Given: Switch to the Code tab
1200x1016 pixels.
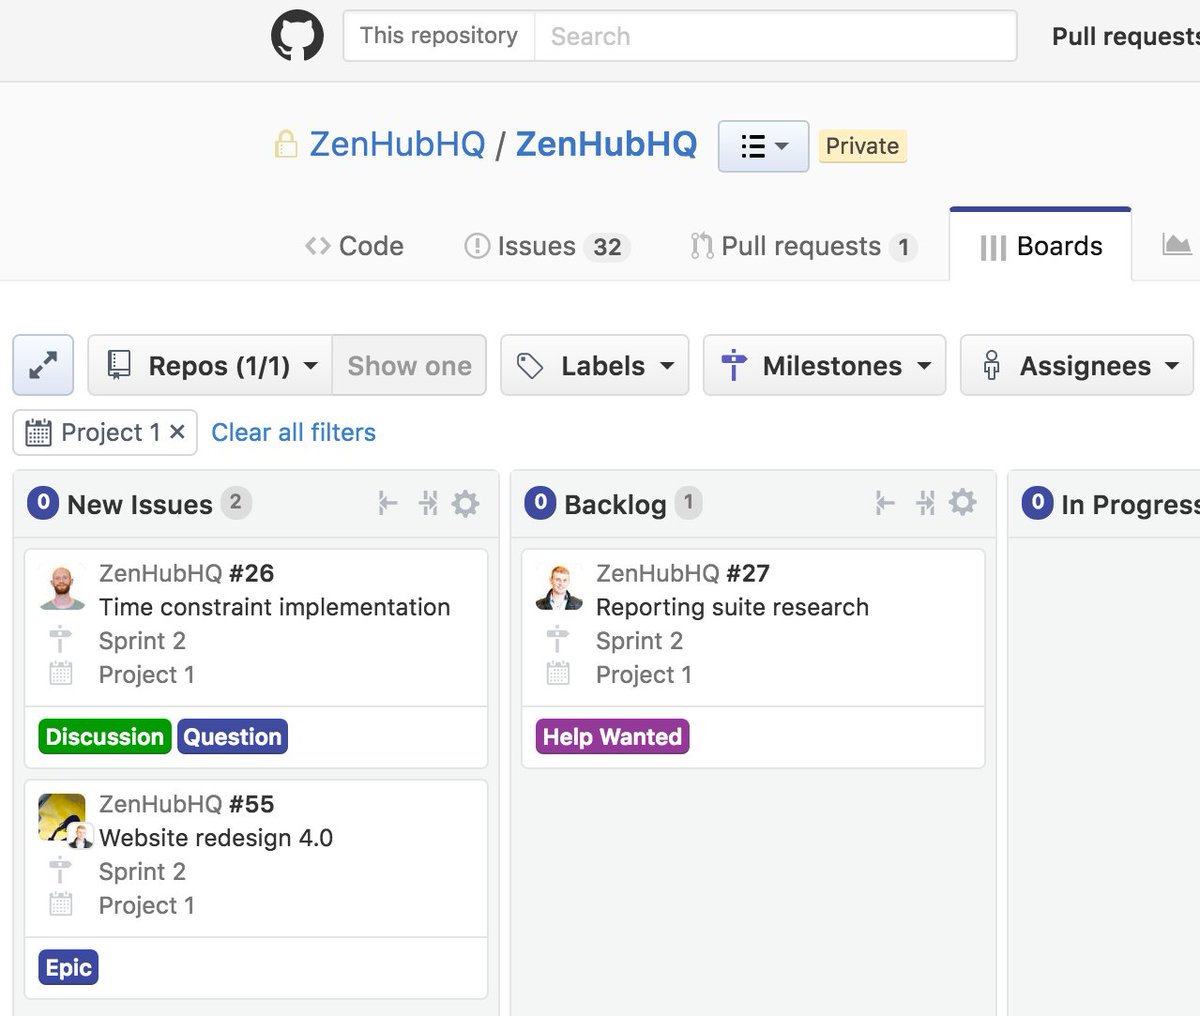Looking at the screenshot, I should 354,246.
